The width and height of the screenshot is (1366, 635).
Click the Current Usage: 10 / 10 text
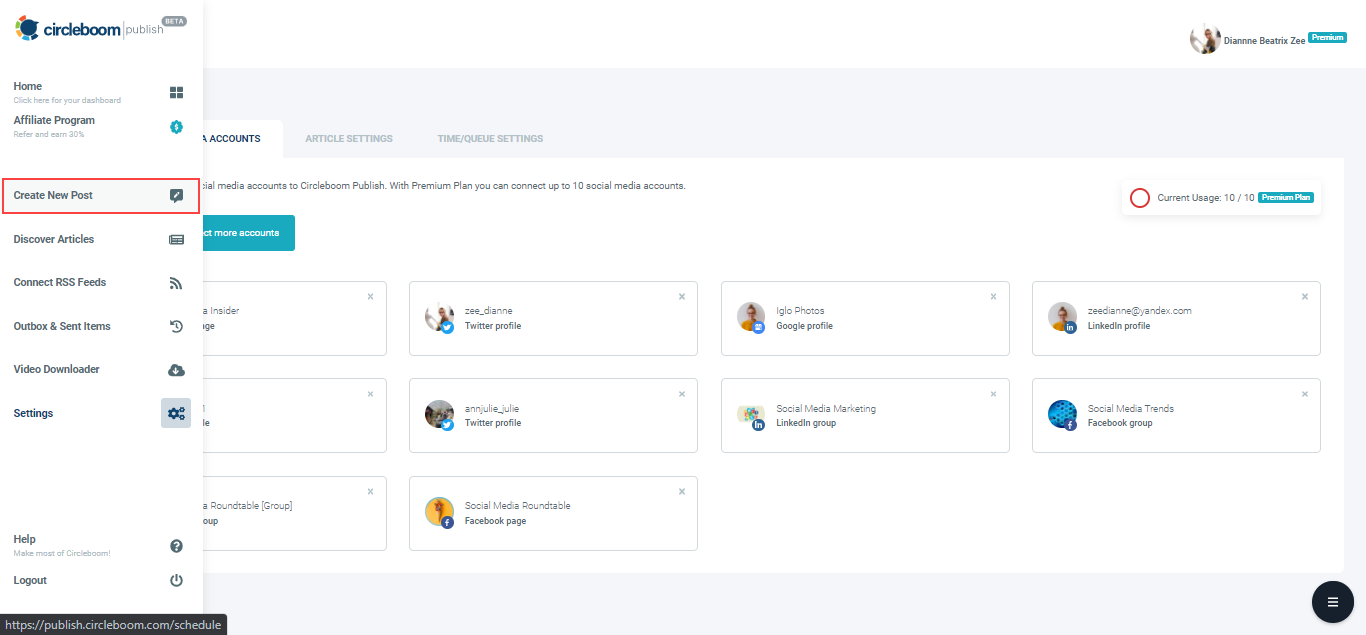(1206, 198)
